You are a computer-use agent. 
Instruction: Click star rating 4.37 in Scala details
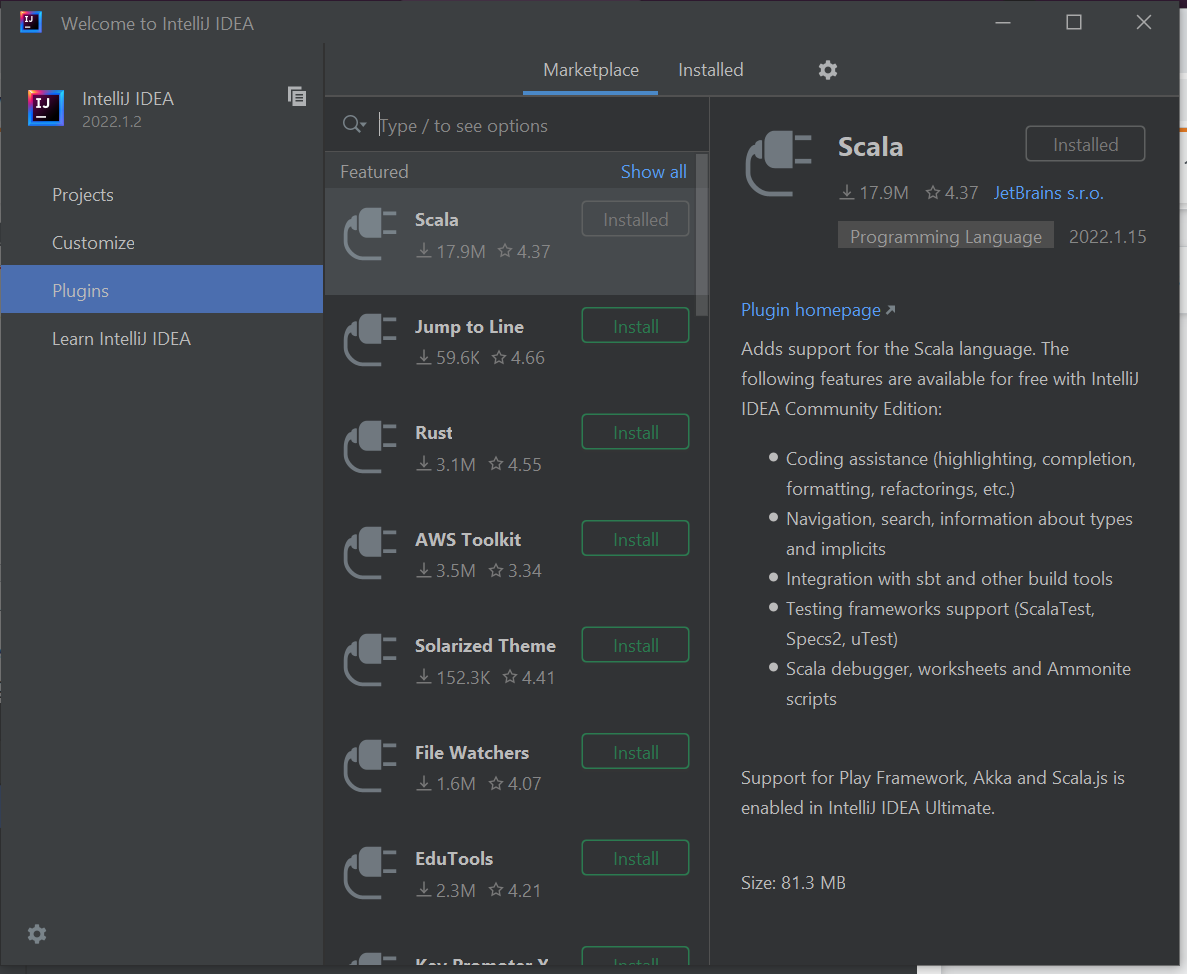point(952,193)
